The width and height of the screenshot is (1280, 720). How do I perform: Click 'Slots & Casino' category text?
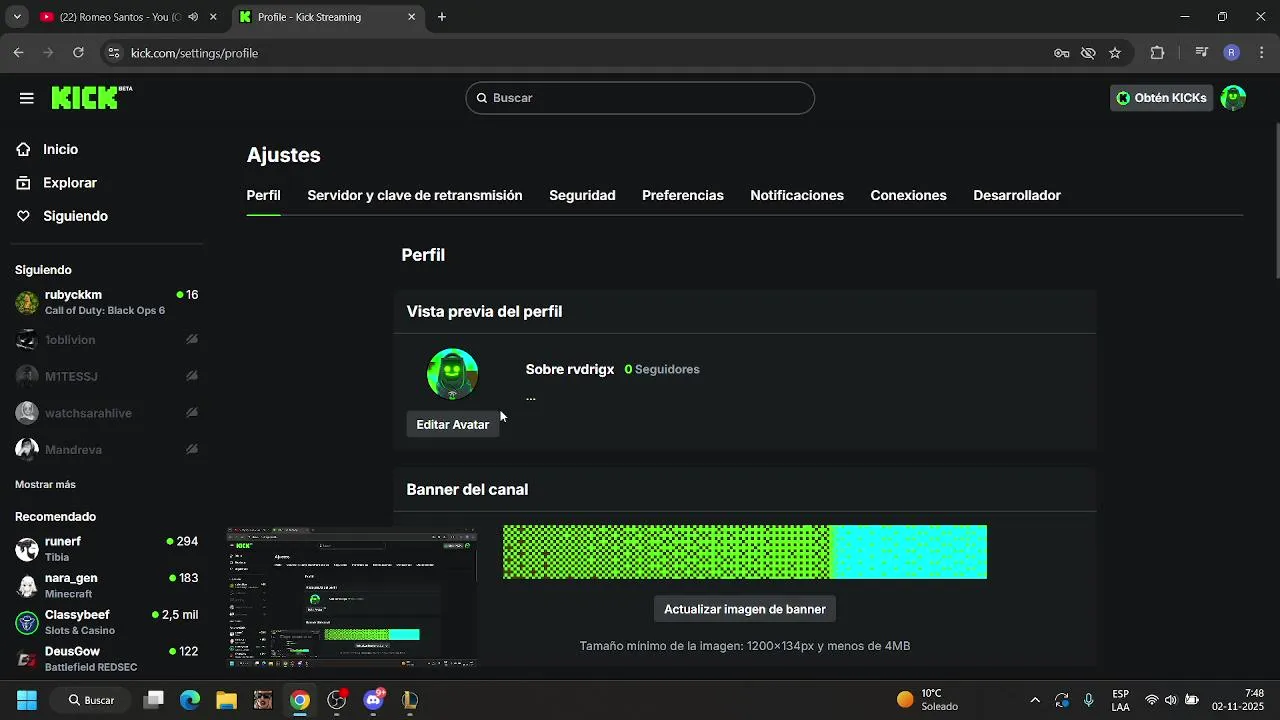point(80,630)
